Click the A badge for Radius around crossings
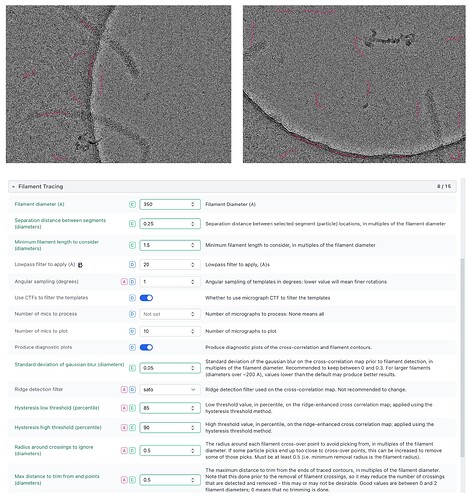This screenshot has height=500, width=471. pos(124,451)
